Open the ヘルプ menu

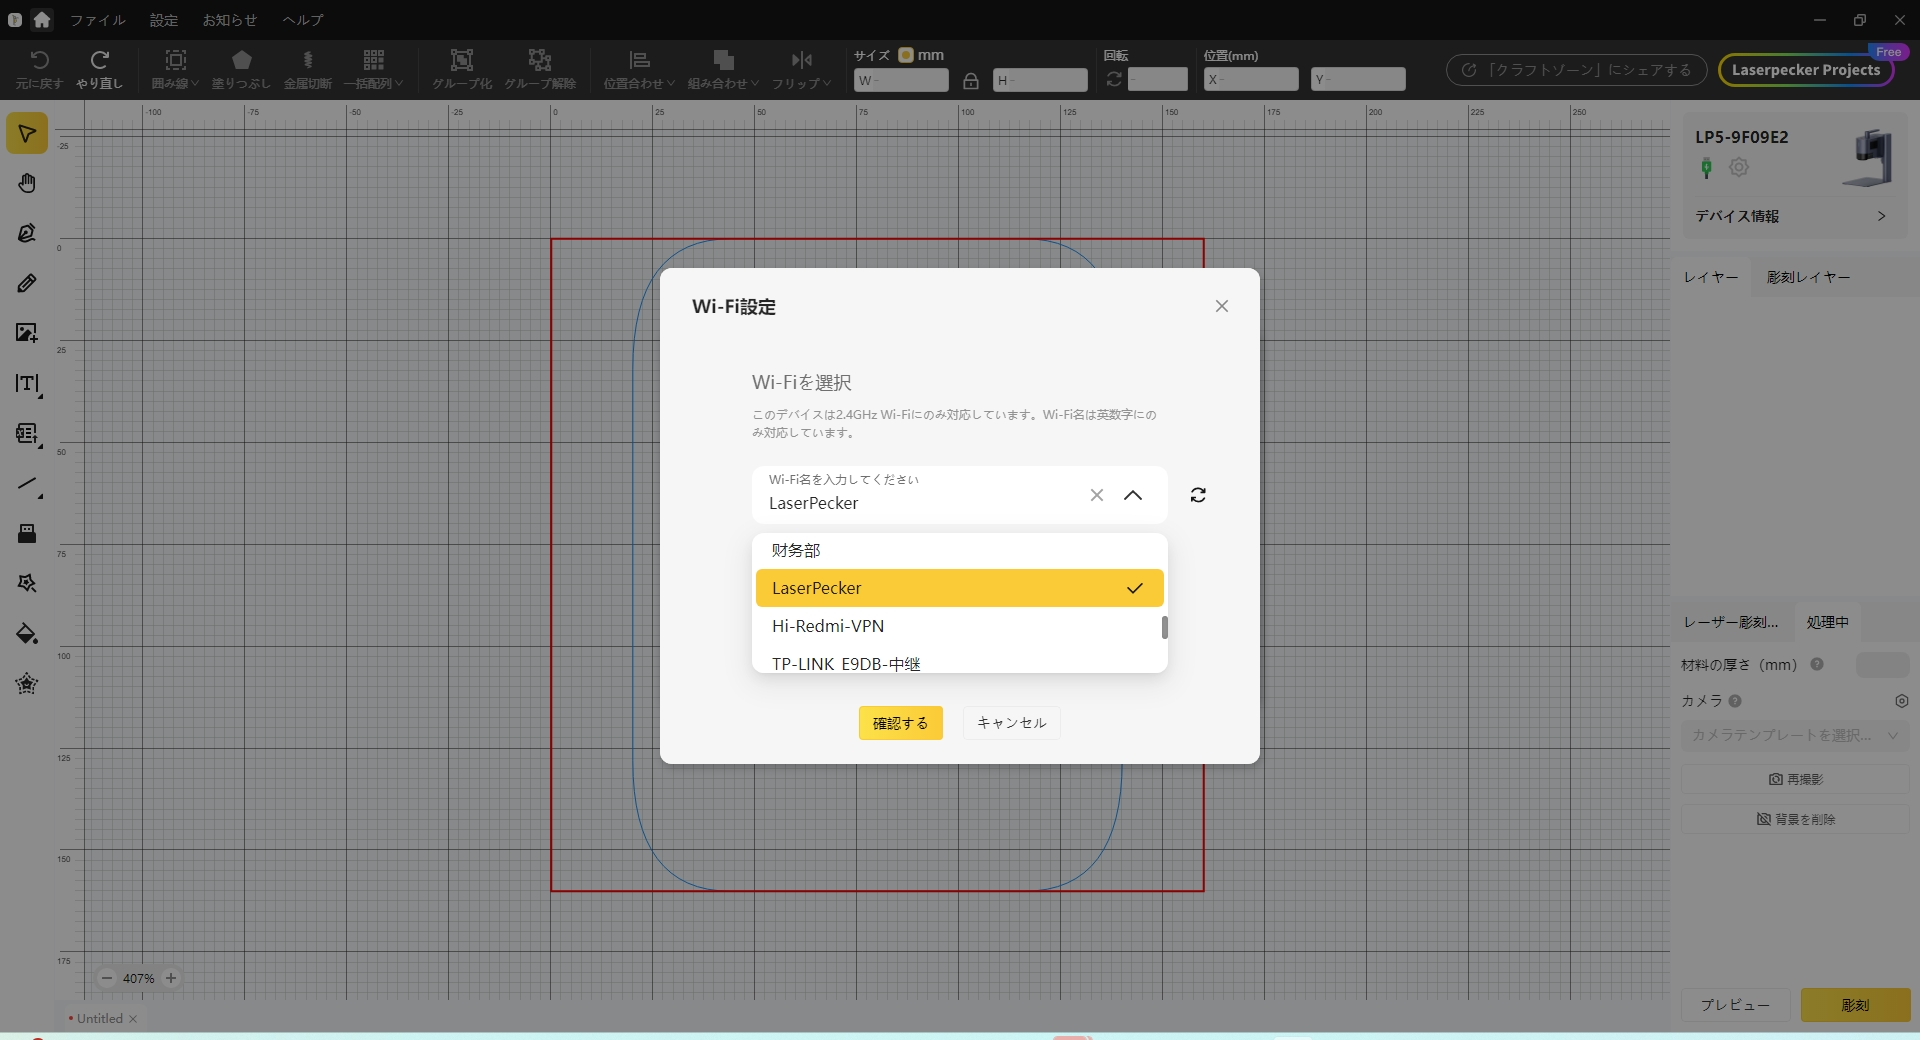[x=303, y=20]
